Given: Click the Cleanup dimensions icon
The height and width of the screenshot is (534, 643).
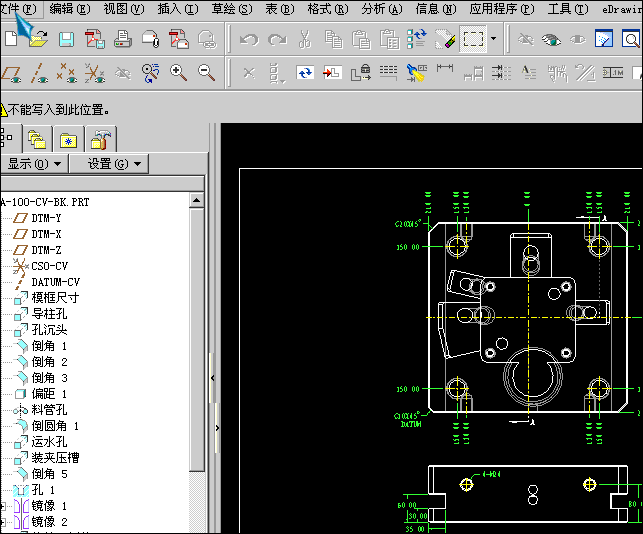Looking at the screenshot, I should pyautogui.click(x=501, y=73).
